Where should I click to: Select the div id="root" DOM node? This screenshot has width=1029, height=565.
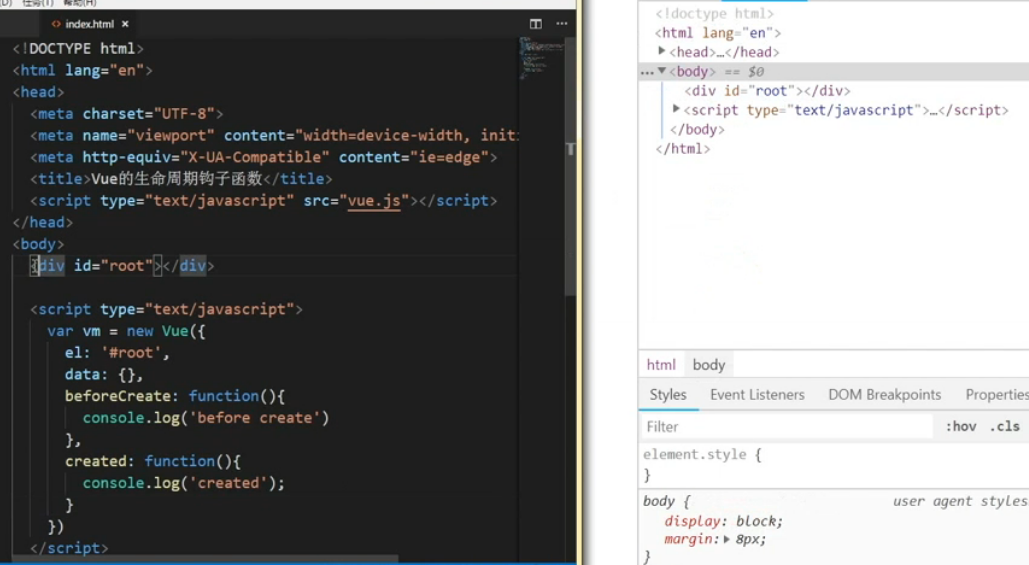[767, 91]
